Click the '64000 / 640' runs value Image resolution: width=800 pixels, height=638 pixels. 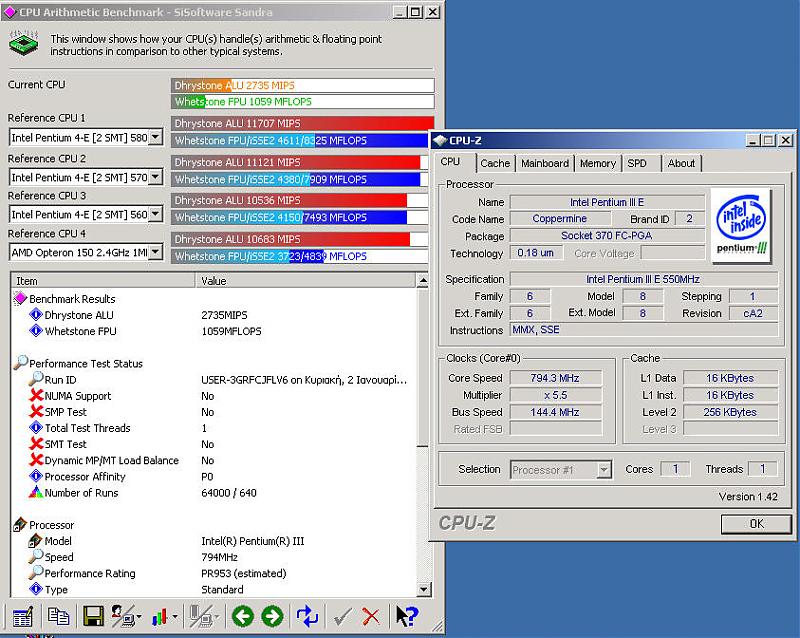pyautogui.click(x=229, y=493)
